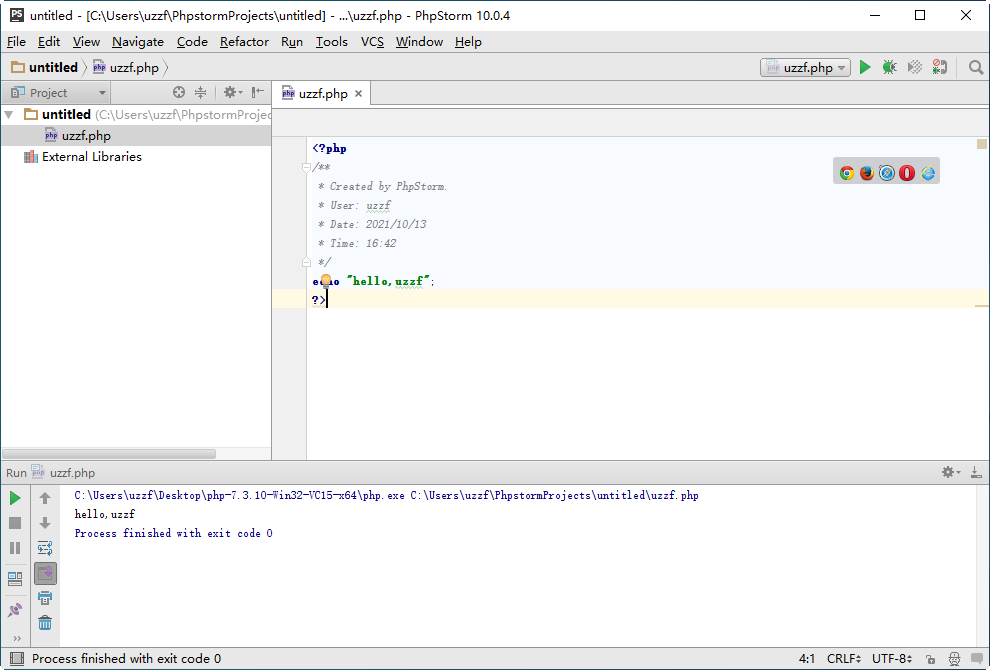The height and width of the screenshot is (670, 990).
Task: Hide the Run tool window
Action: tap(975, 472)
